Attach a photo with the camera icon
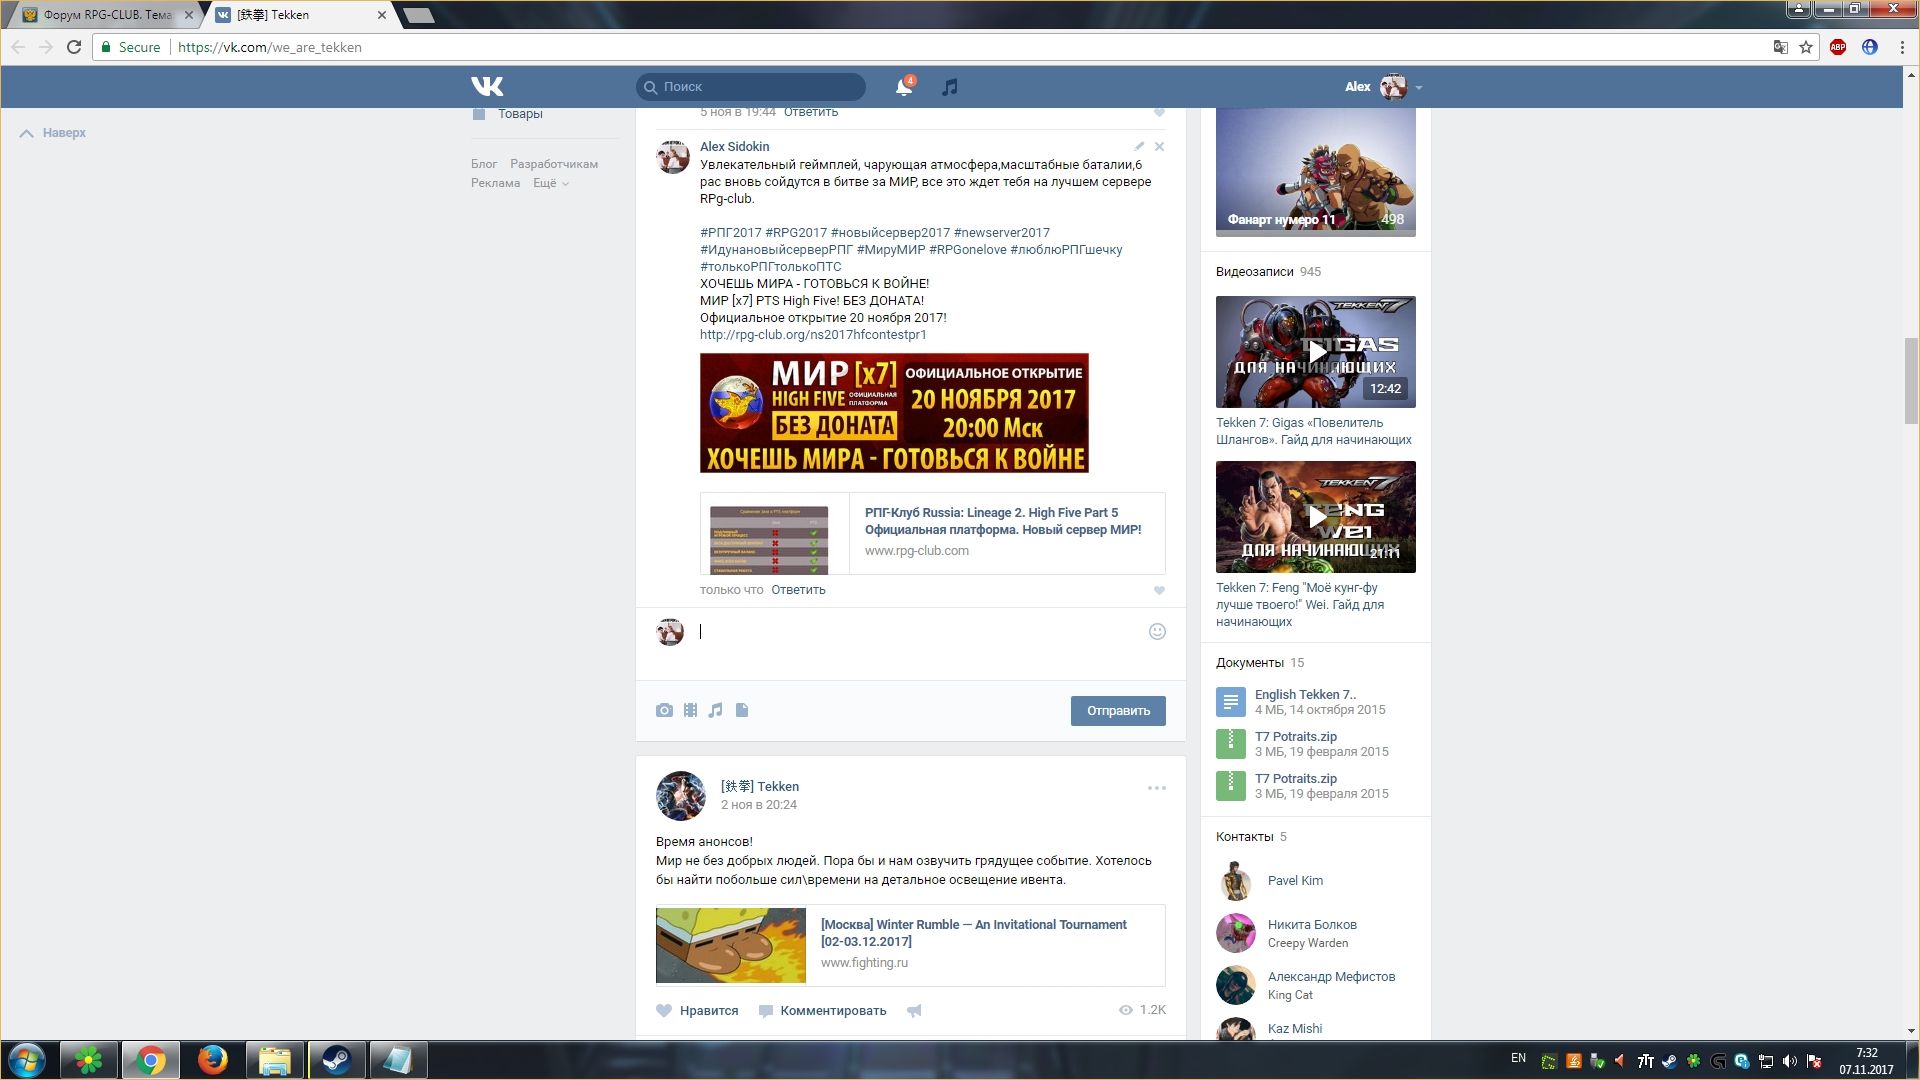1920x1080 pixels. [664, 710]
